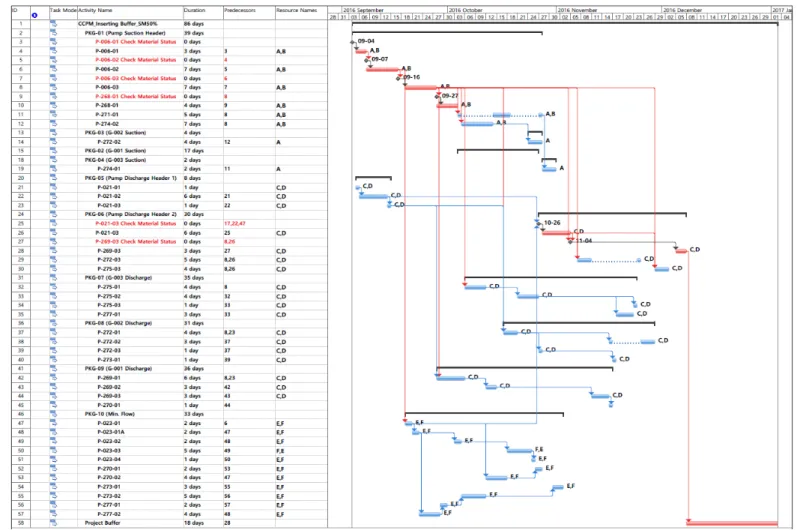
Task: Click row ID 58 header cell
Action: 21,523
